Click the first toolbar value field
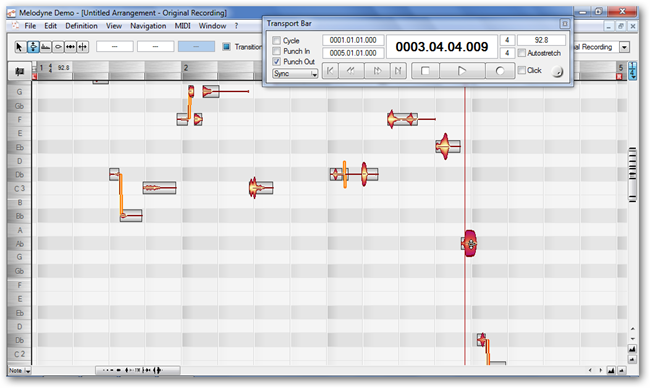This screenshot has height=388, width=650. tap(115, 46)
